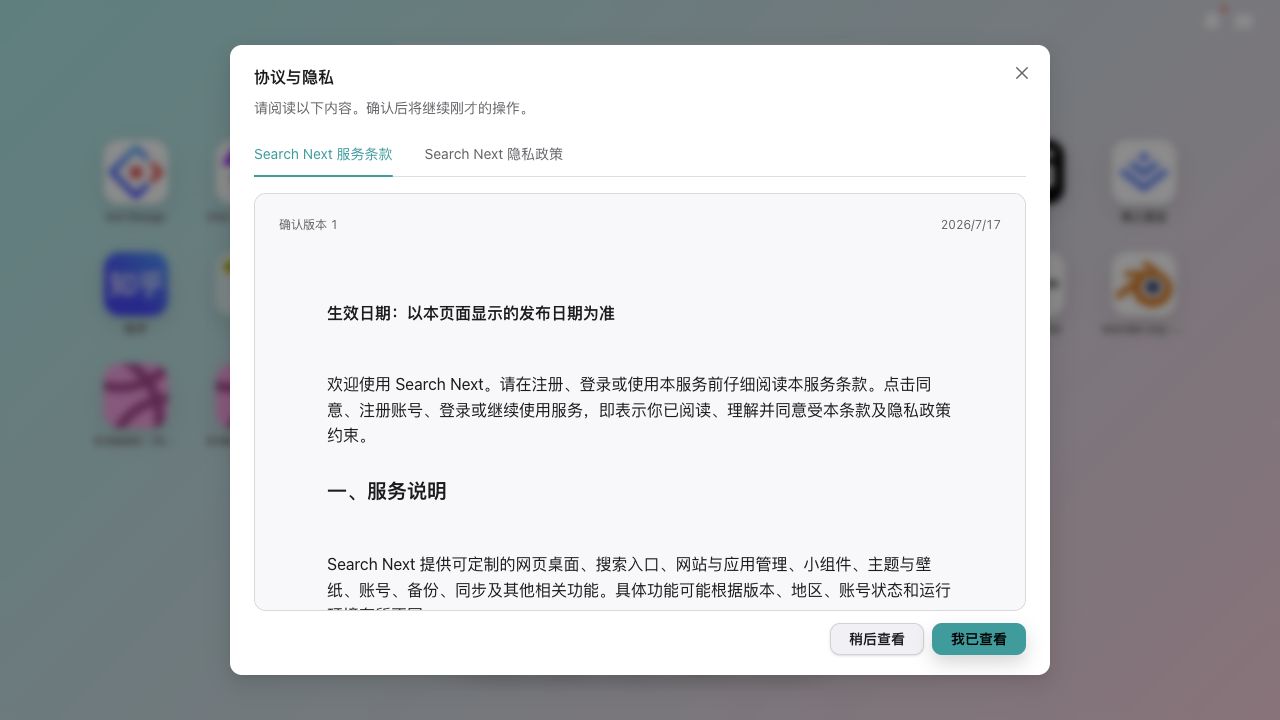The height and width of the screenshot is (720, 1280).
Task: Open the blue layered-stack icon behind dialog
Action: coord(1143,172)
